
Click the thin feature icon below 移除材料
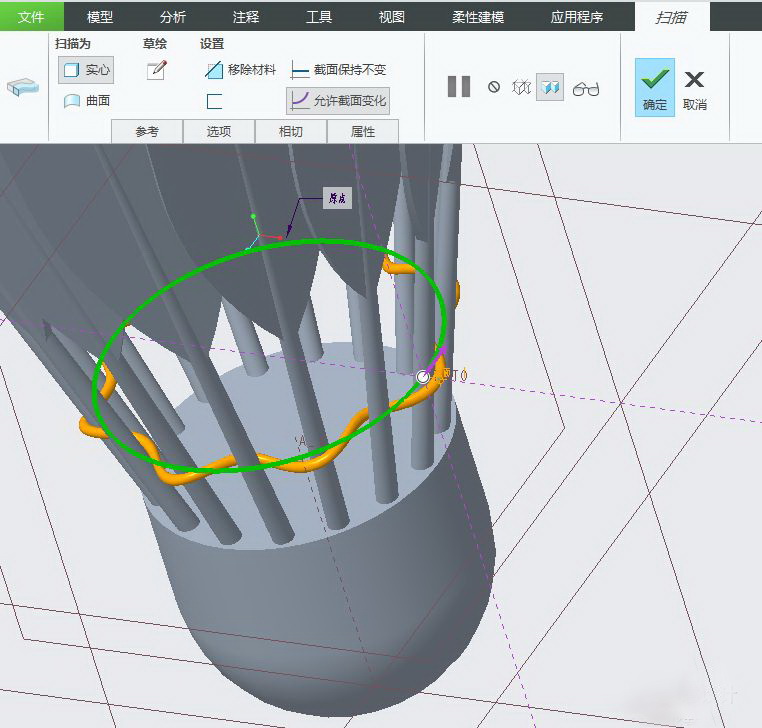coord(214,101)
